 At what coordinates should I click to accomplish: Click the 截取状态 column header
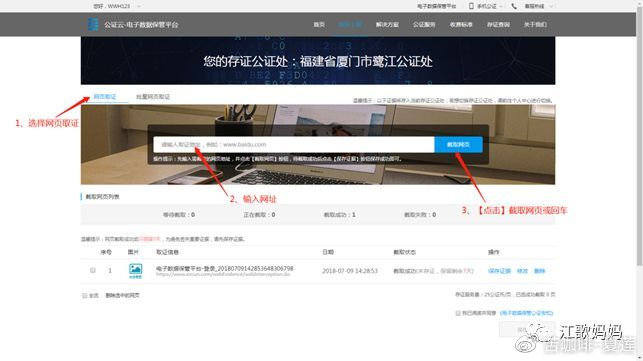pyautogui.click(x=405, y=252)
